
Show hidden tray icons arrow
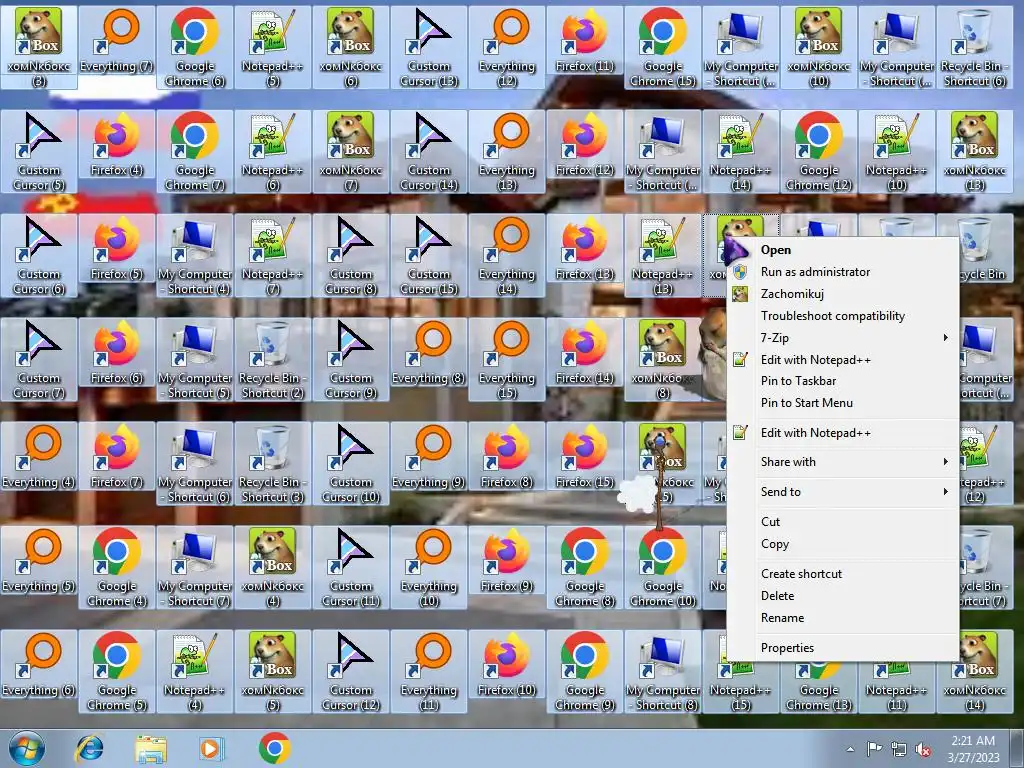[850, 749]
